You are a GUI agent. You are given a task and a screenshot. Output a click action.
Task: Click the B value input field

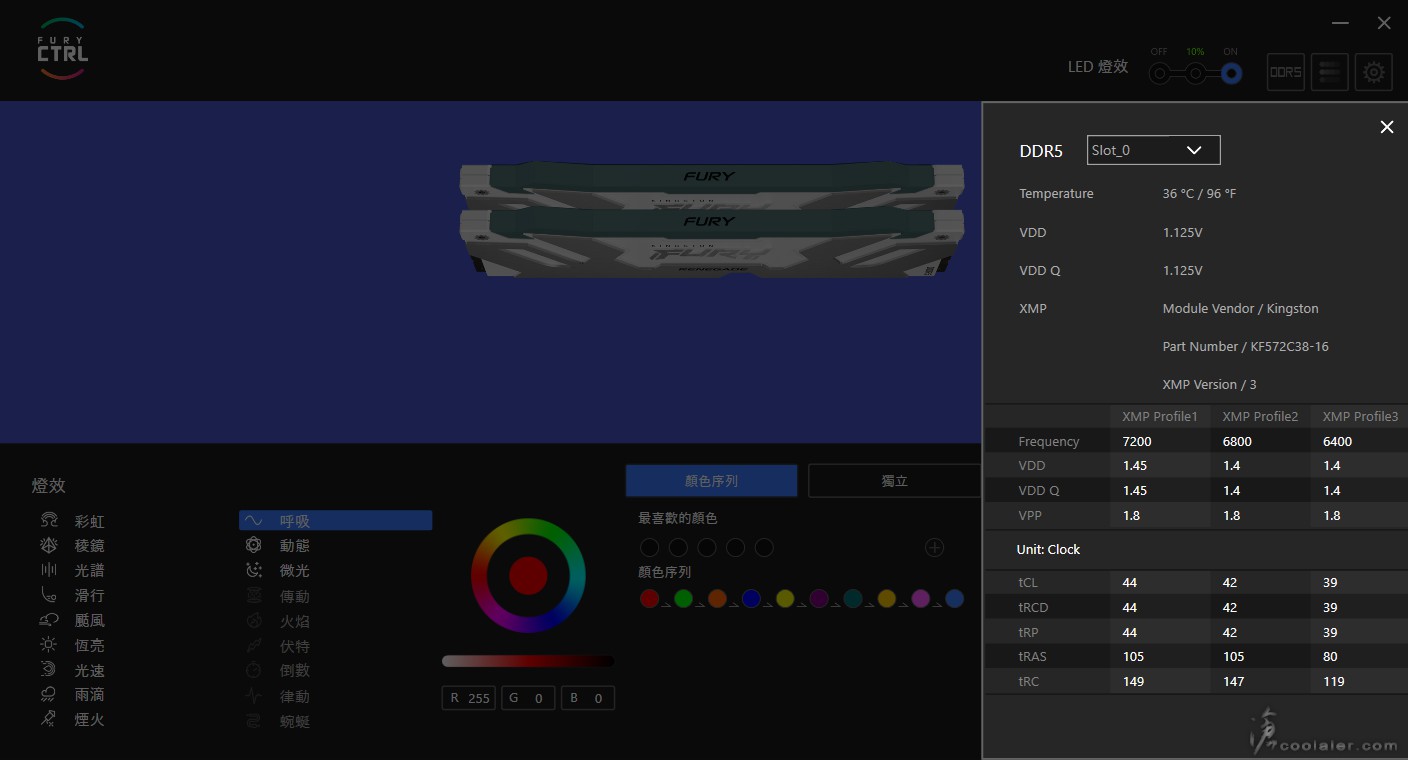tap(587, 698)
